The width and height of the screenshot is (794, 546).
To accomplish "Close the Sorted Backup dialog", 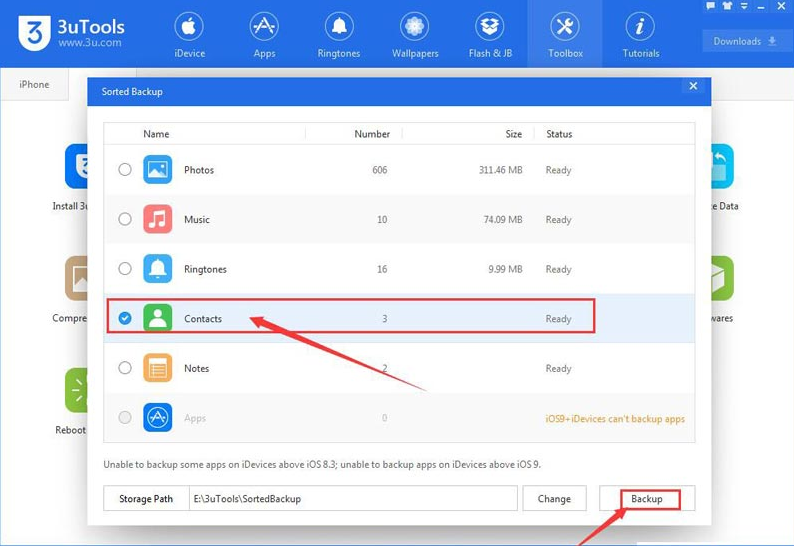I will coord(693,86).
